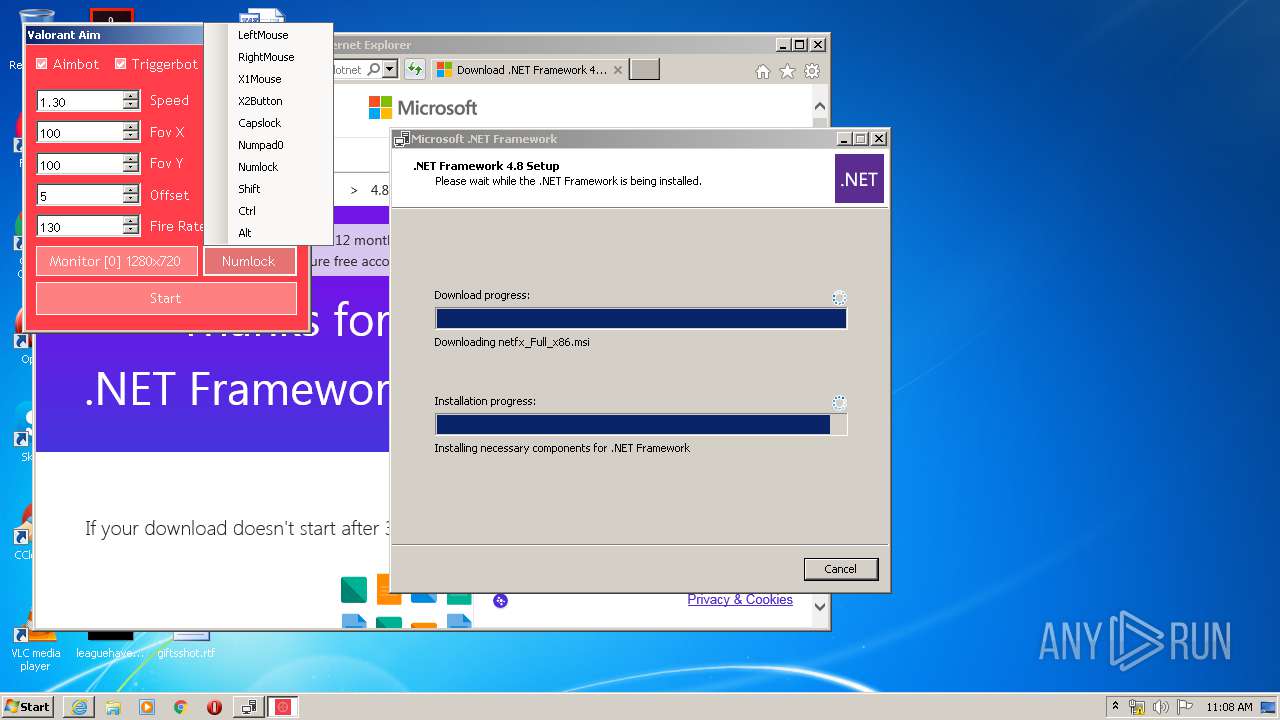
Task: Click the Speed value field showing 1.30
Action: click(80, 101)
